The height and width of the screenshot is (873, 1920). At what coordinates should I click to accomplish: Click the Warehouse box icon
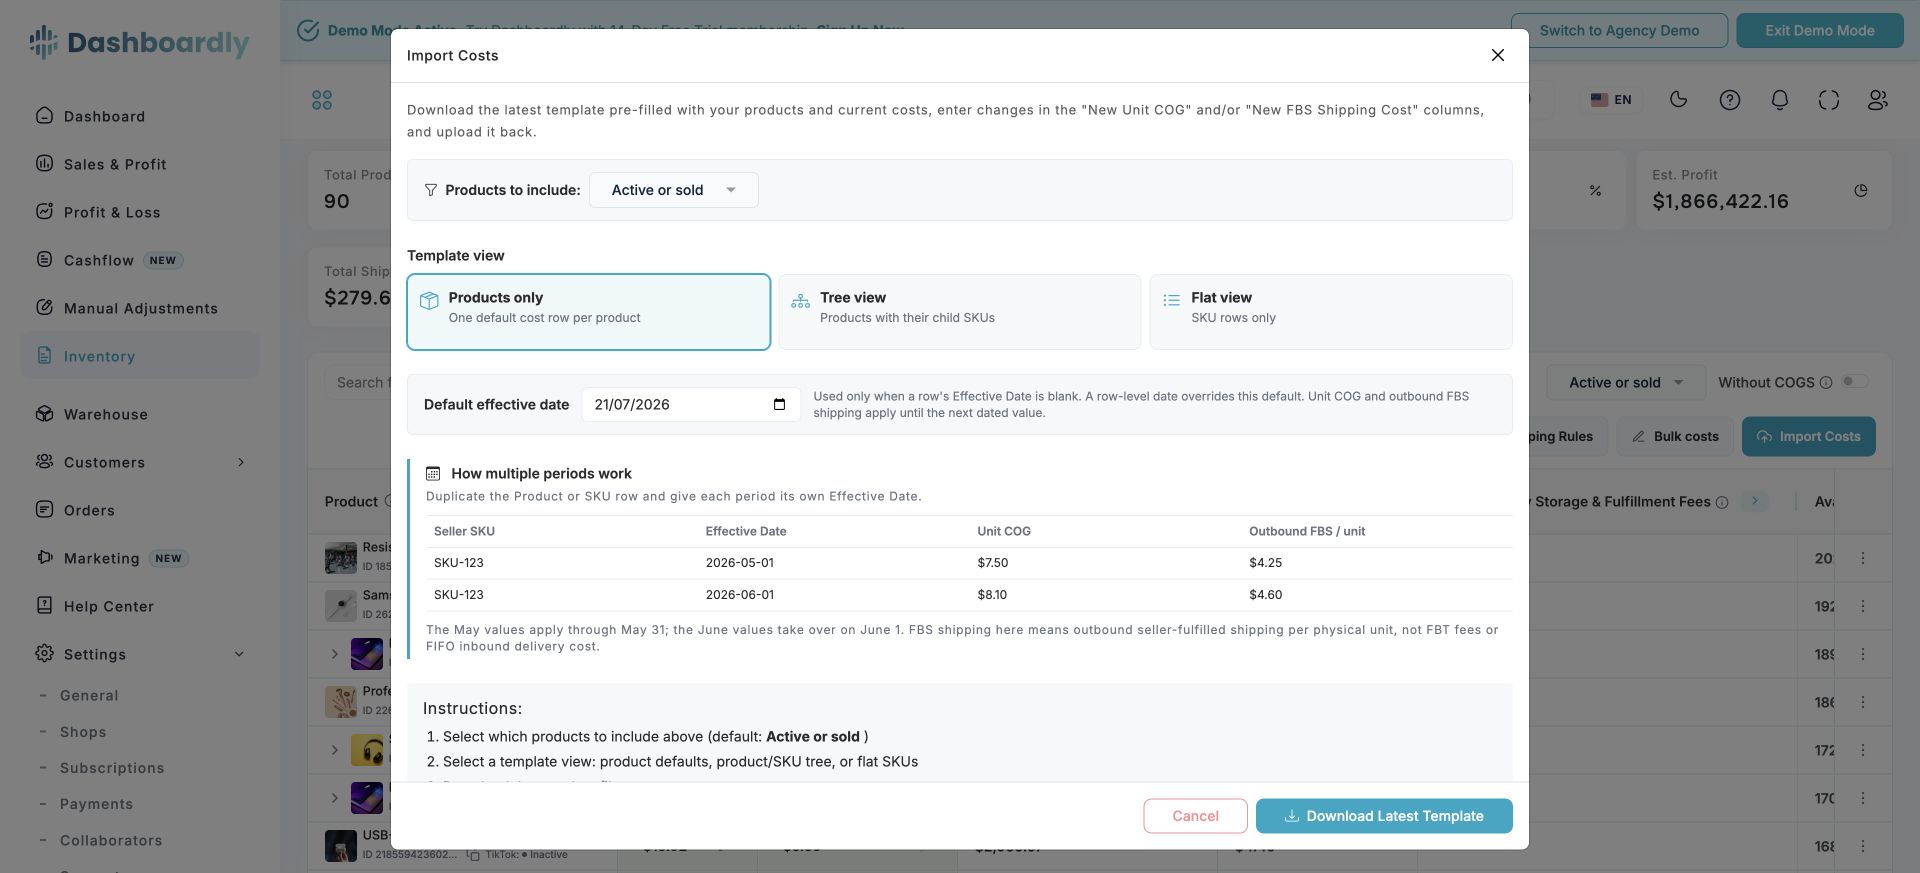coord(44,413)
